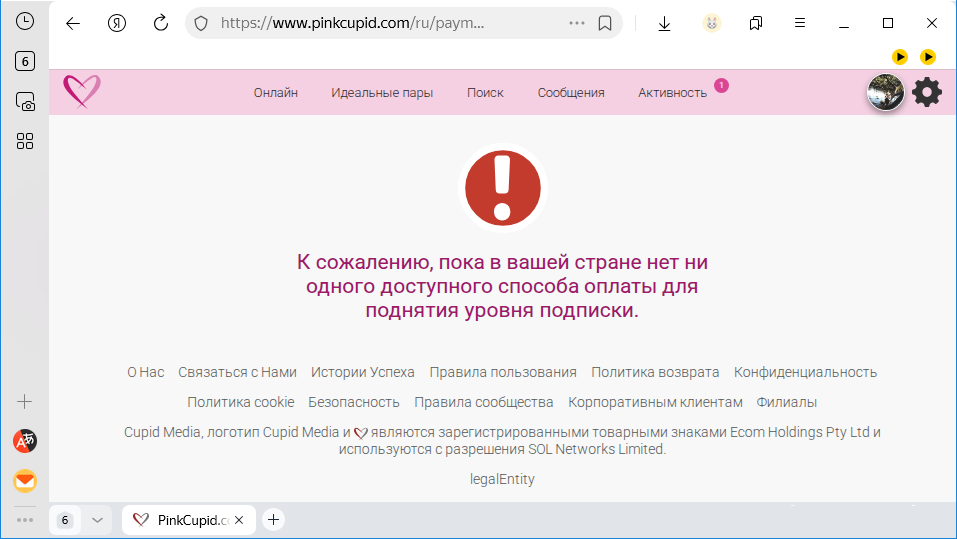Click the legalEntity text
Image resolution: width=957 pixels, height=539 pixels.
coord(502,479)
